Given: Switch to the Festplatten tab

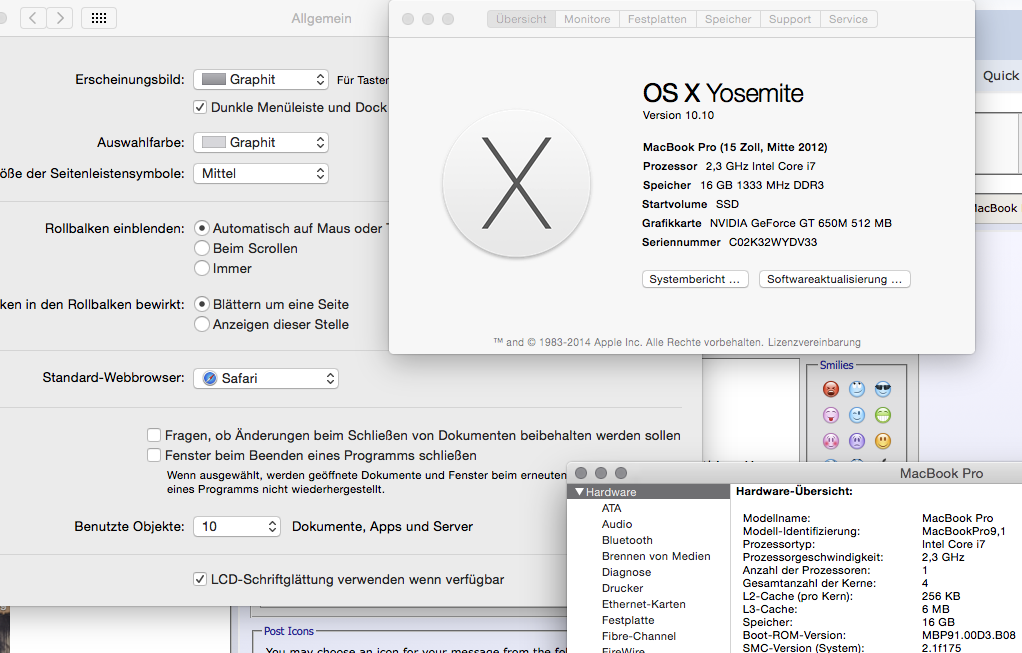Looking at the screenshot, I should [x=657, y=20].
